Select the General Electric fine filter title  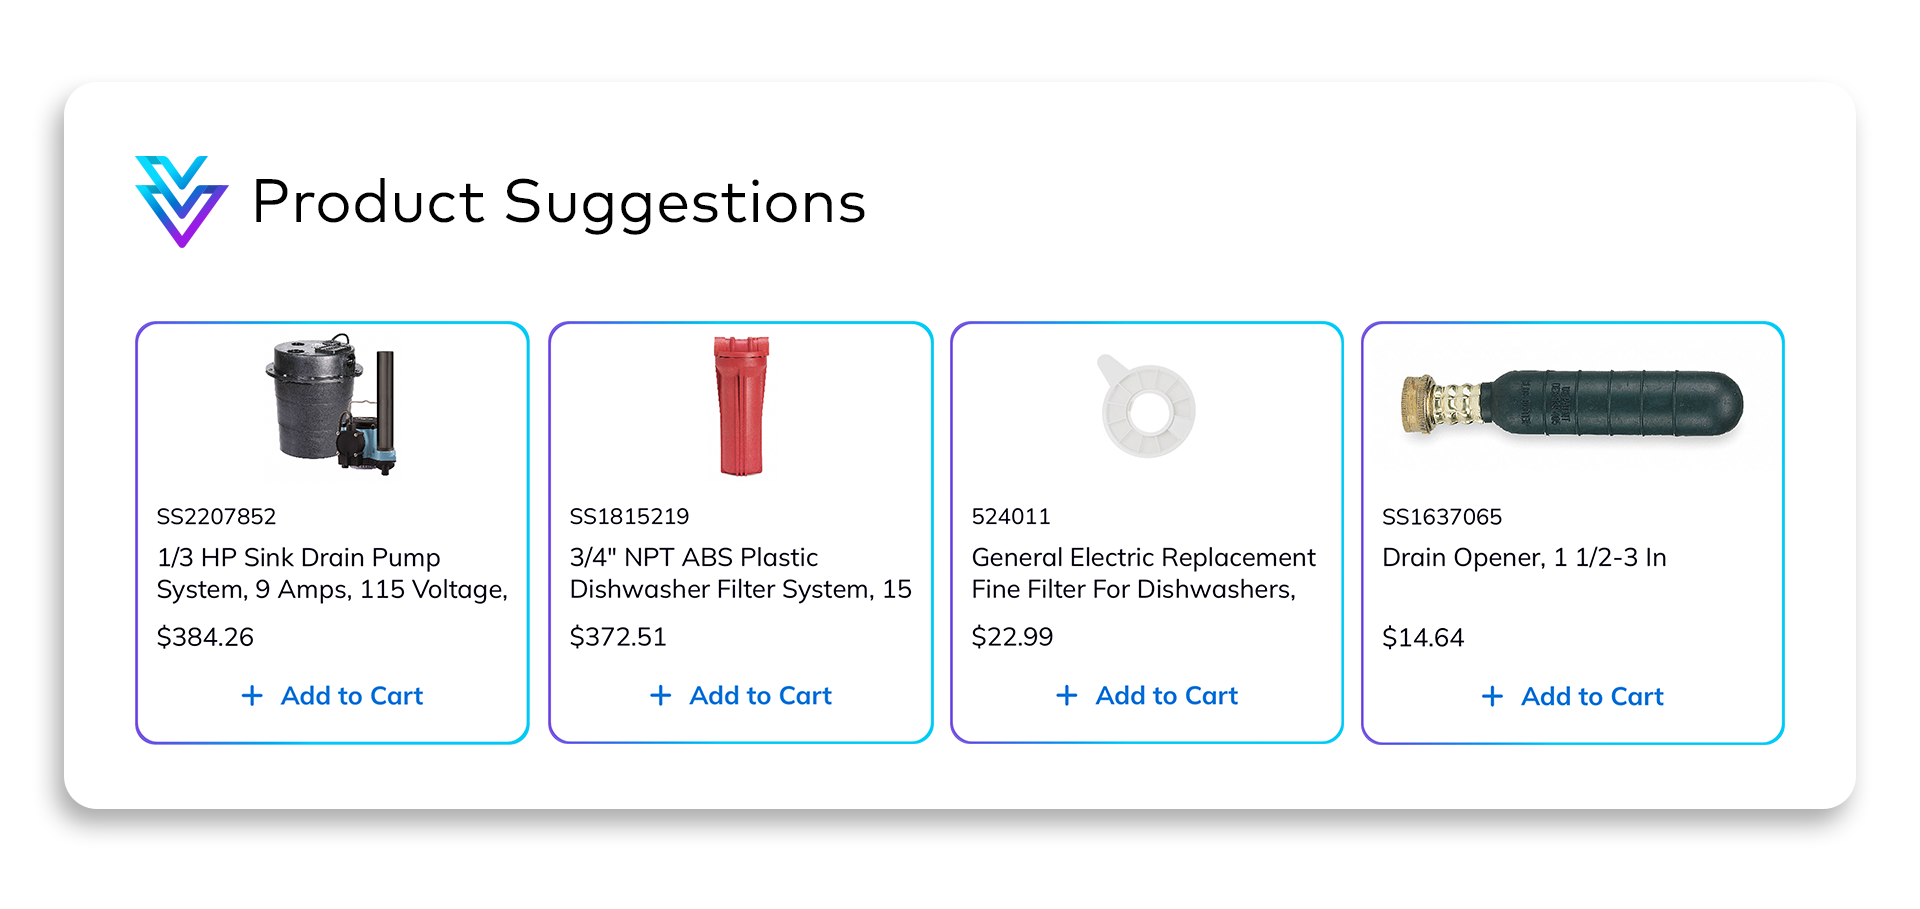[1143, 573]
